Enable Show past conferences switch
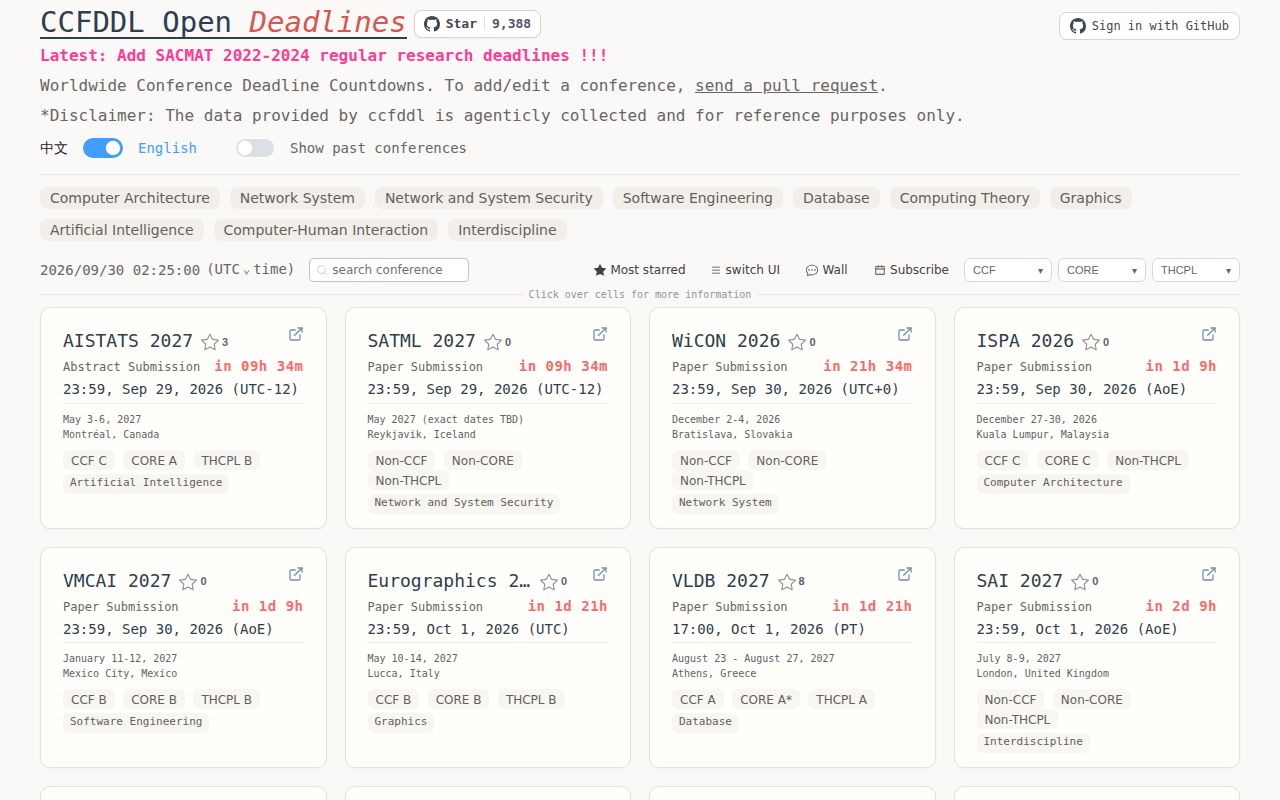The width and height of the screenshot is (1280, 800). coord(255,148)
